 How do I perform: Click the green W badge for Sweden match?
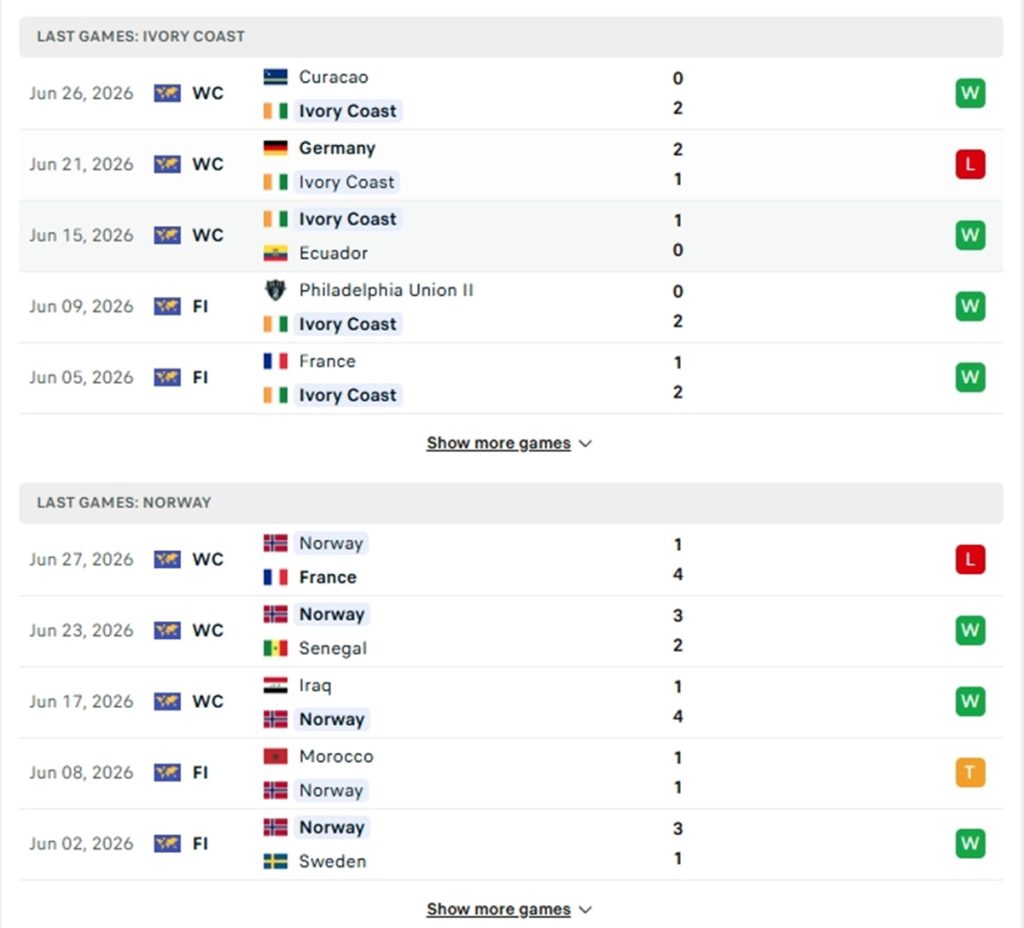point(970,843)
